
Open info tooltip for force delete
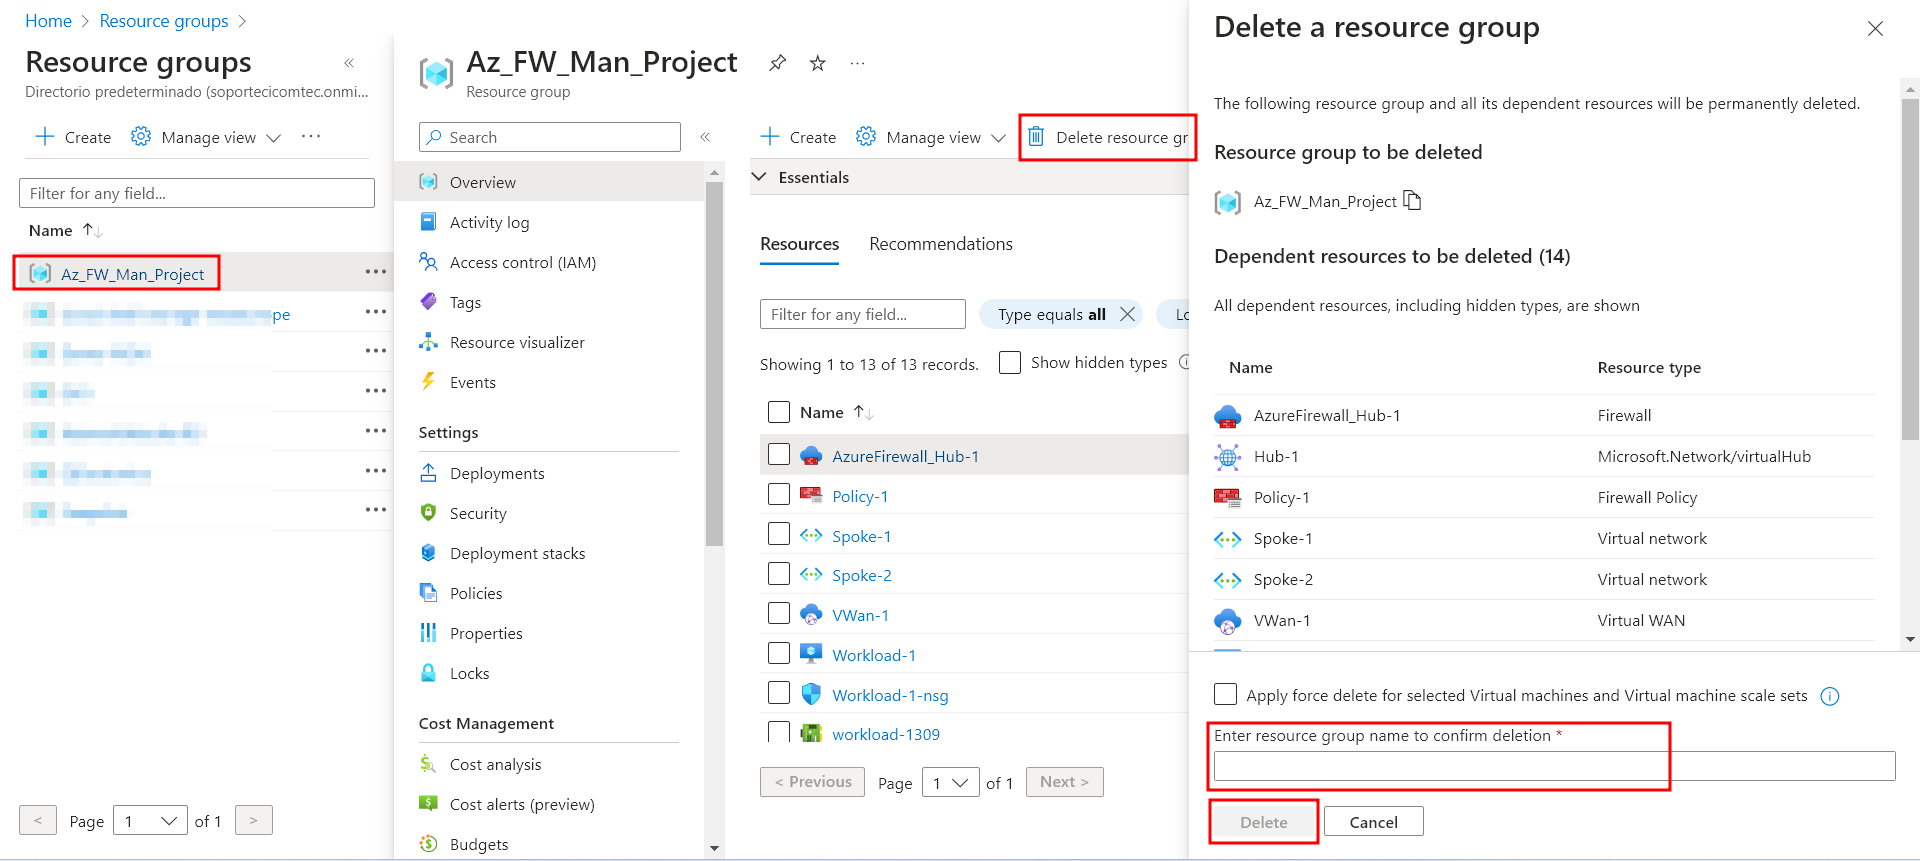pyautogui.click(x=1829, y=696)
